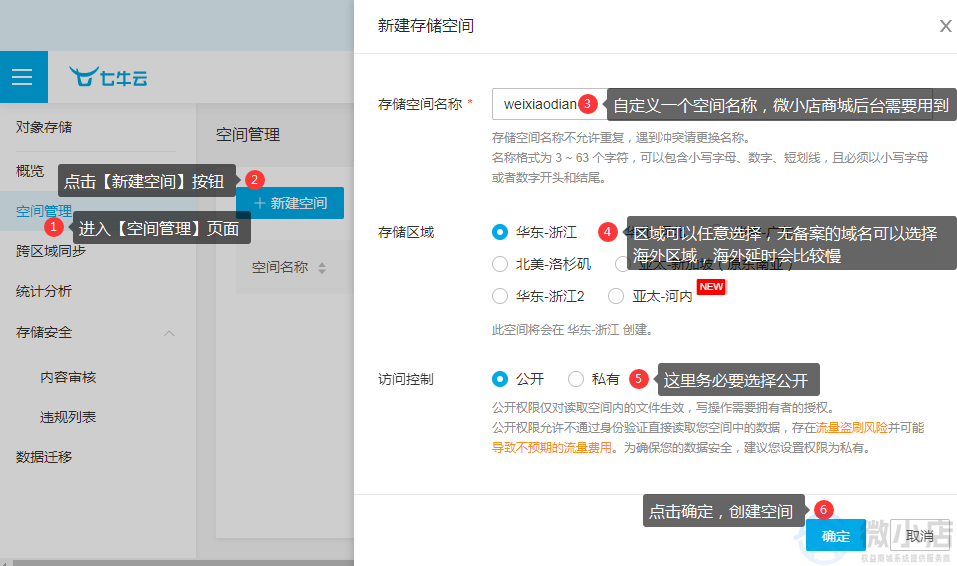Select 华东-浙江 storage region

click(x=500, y=232)
